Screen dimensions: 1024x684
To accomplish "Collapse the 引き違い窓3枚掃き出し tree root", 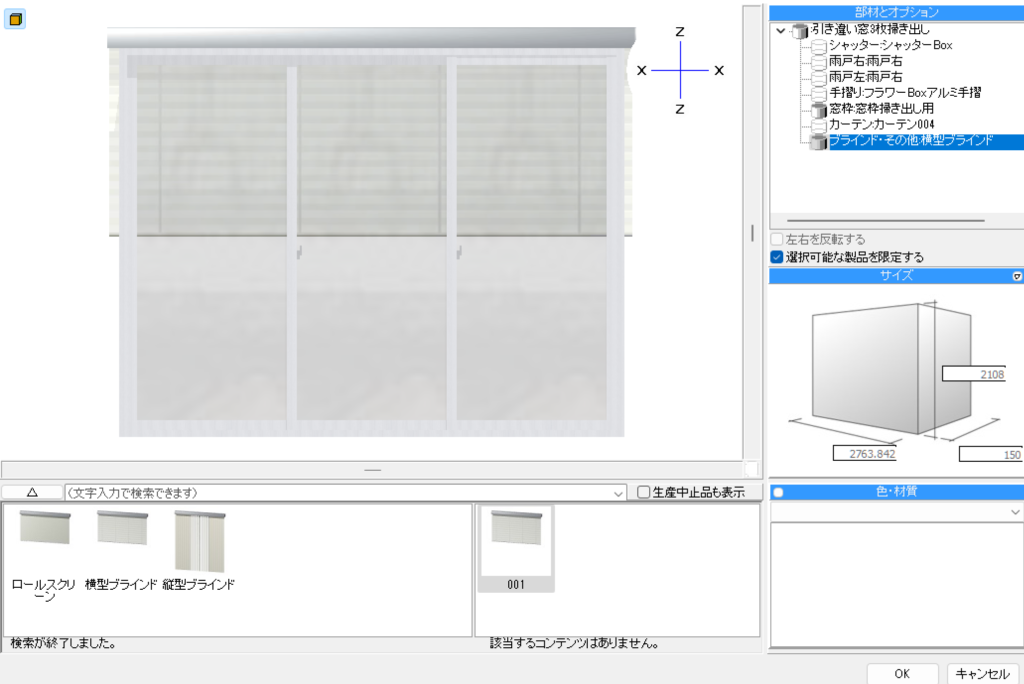I will coord(780,31).
